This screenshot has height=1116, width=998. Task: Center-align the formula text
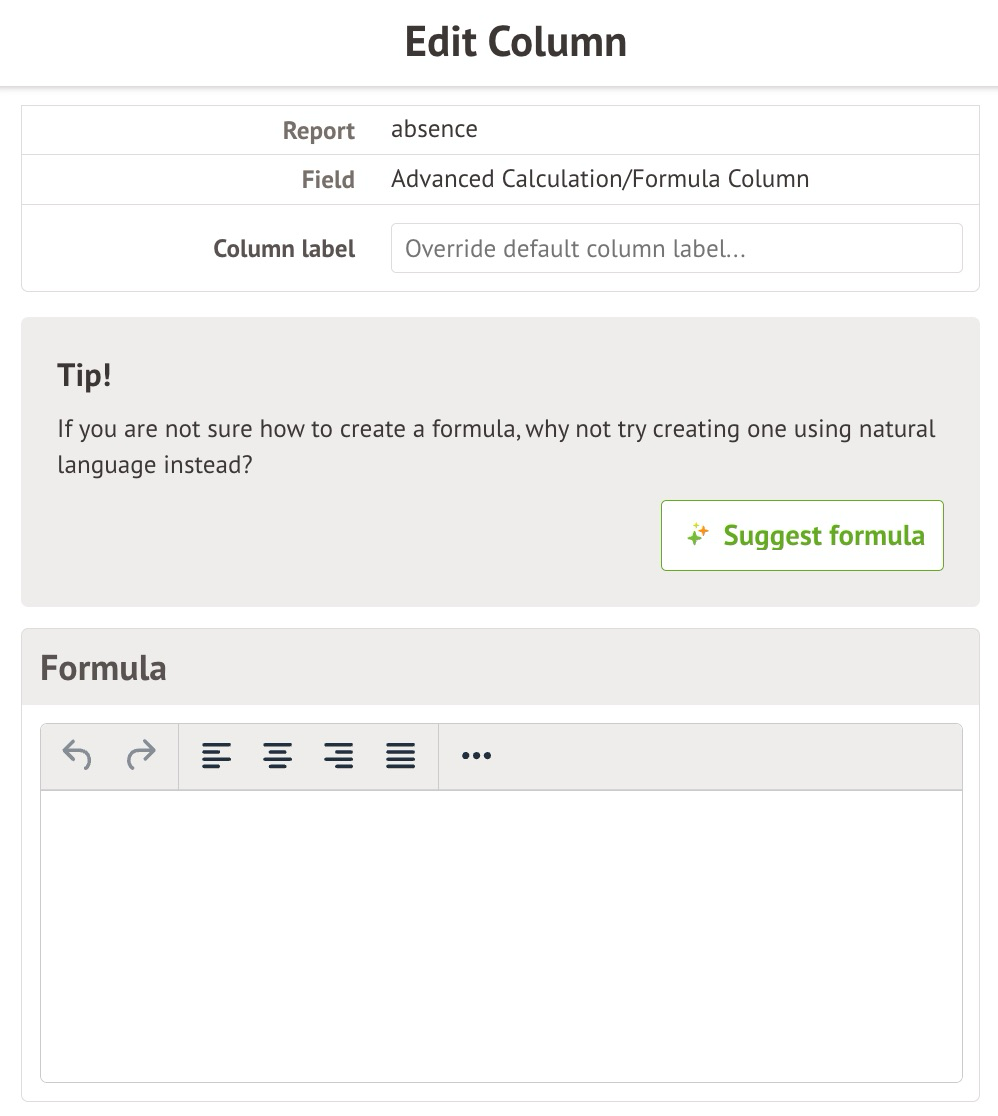click(278, 755)
